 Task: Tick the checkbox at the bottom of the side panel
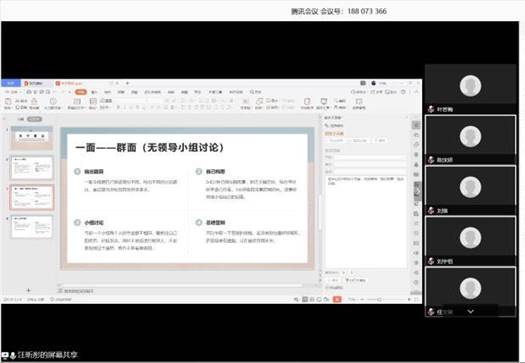[327, 287]
